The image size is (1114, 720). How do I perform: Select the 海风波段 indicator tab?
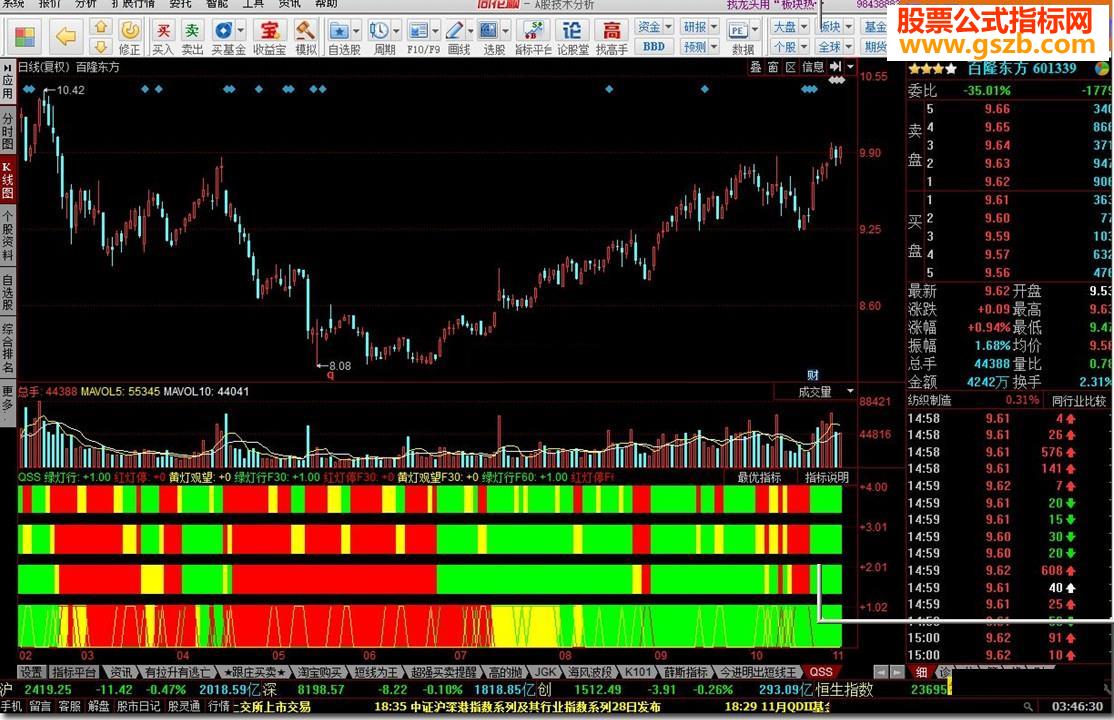pyautogui.click(x=590, y=672)
